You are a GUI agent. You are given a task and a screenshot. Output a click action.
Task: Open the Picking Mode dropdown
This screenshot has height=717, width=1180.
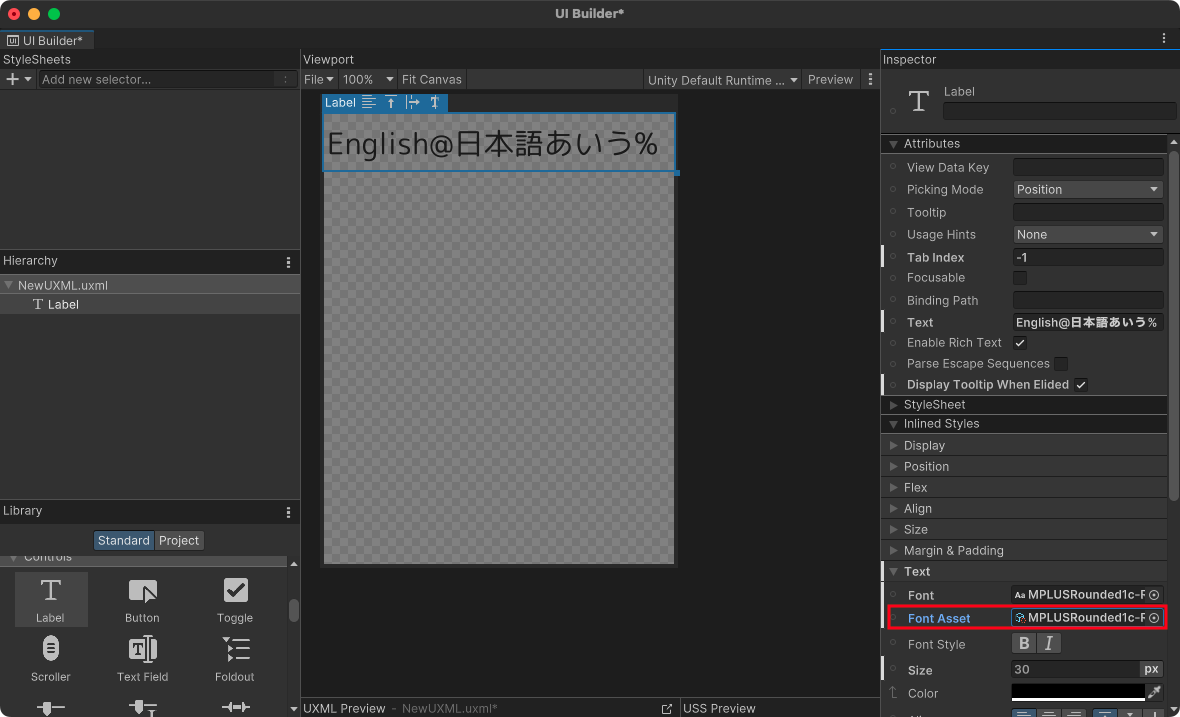click(x=1088, y=190)
